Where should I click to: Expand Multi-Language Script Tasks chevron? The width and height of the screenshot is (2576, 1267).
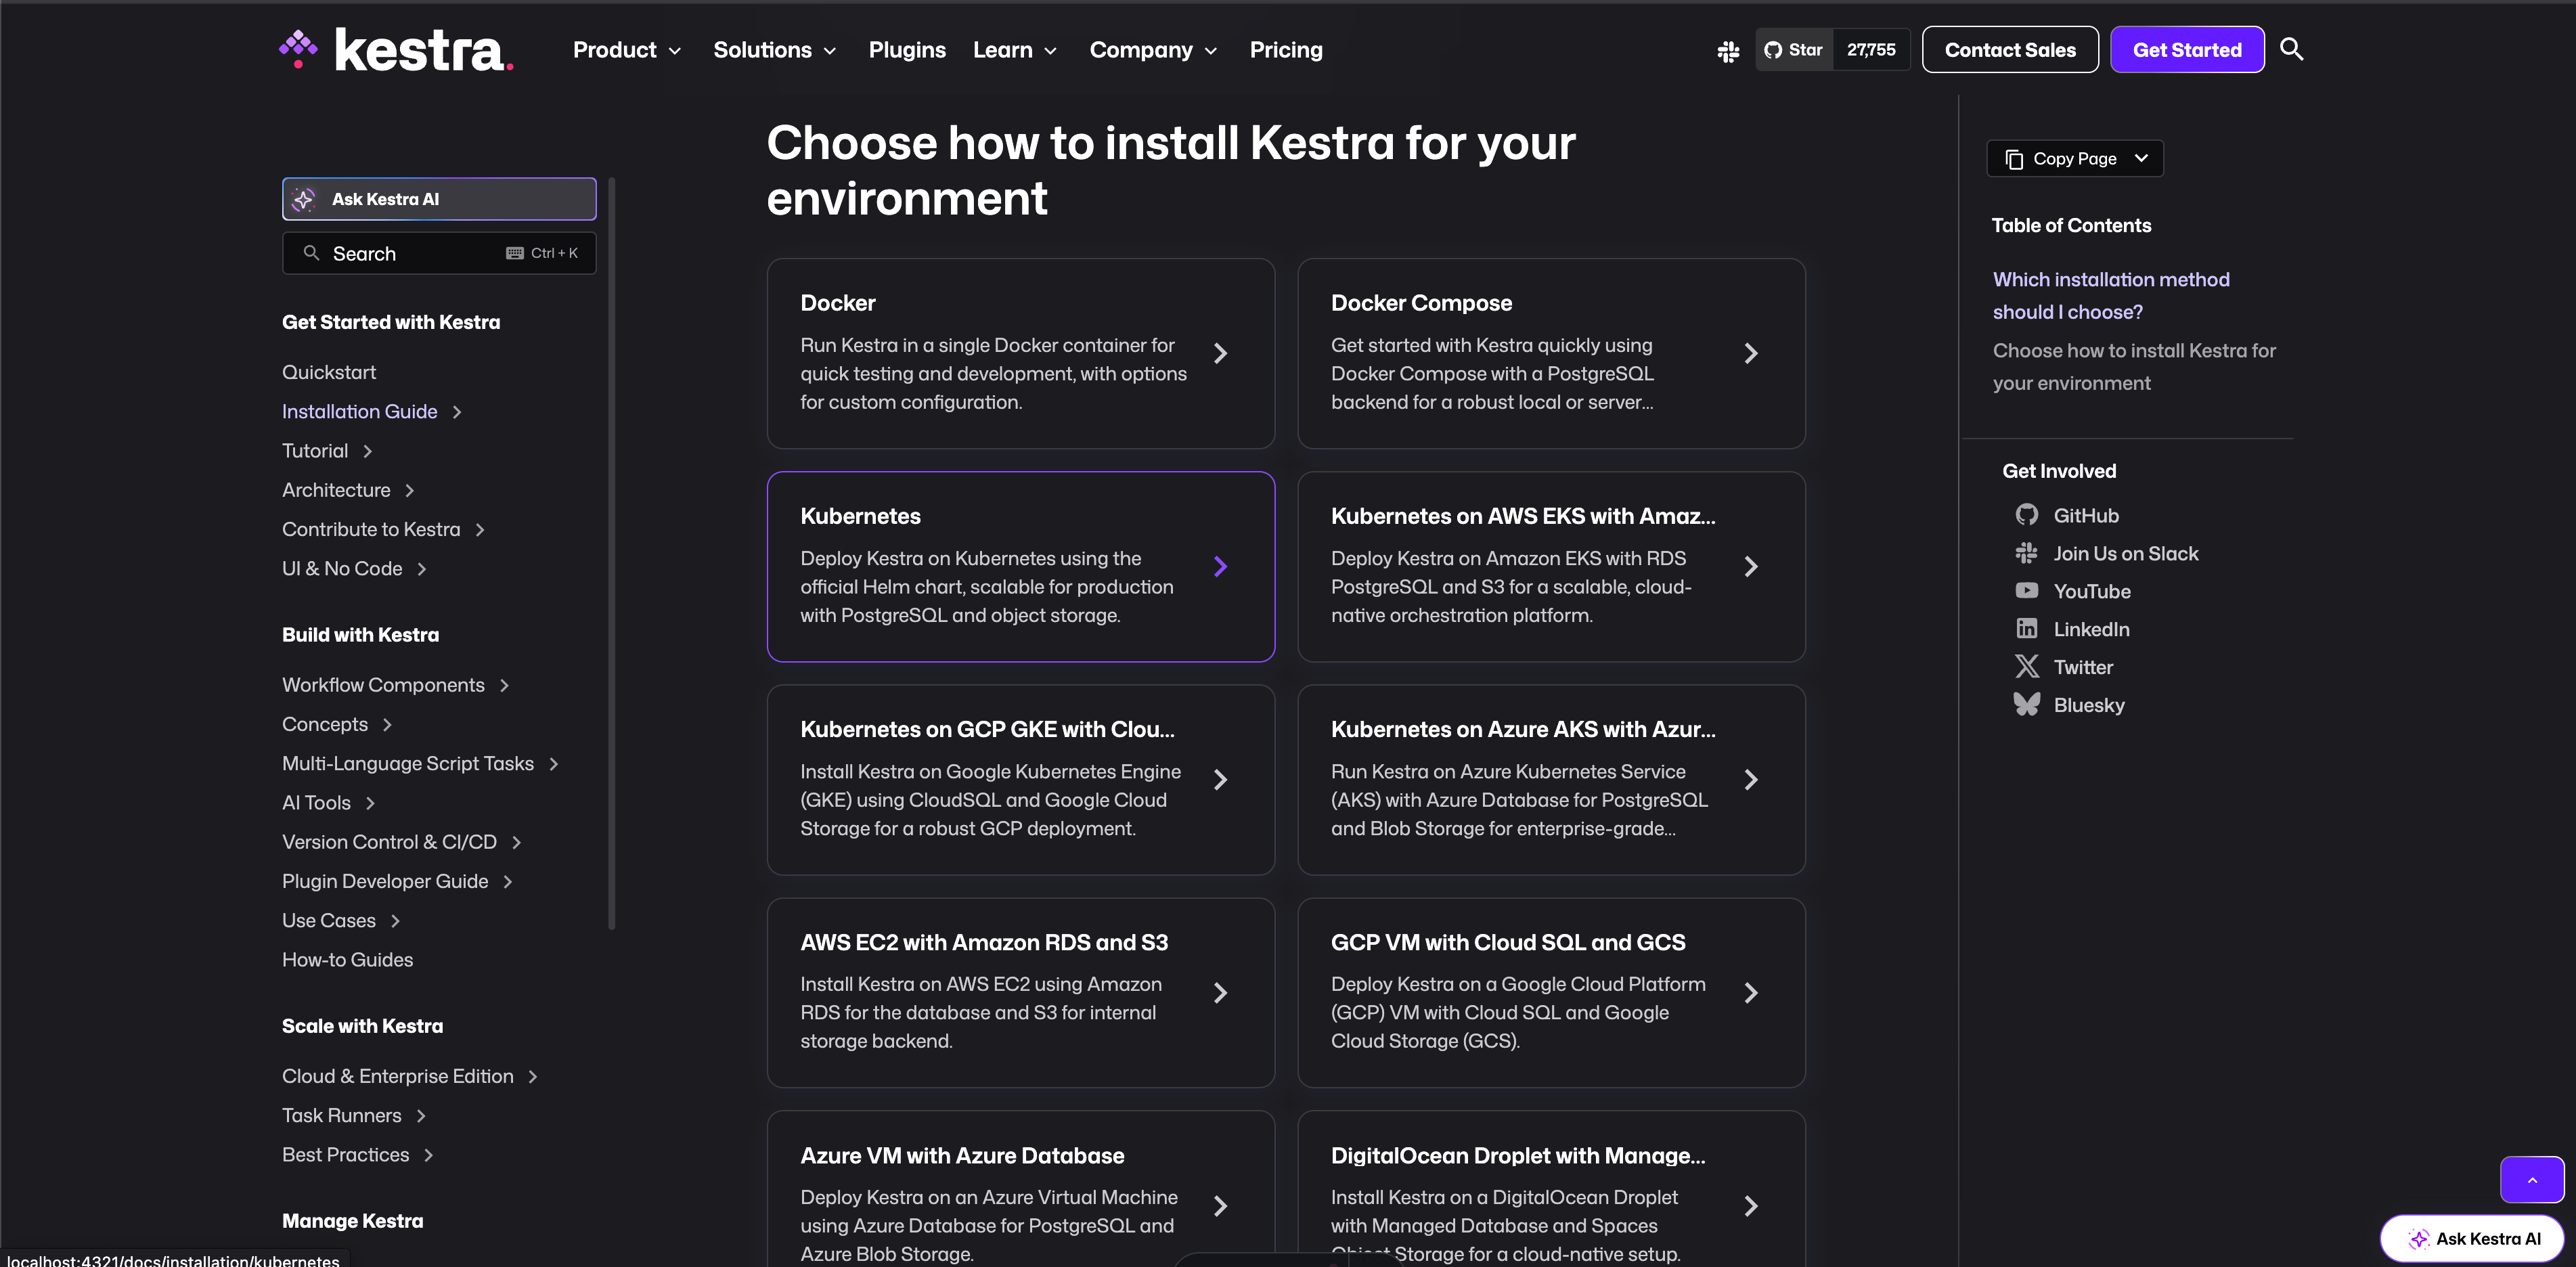[554, 764]
